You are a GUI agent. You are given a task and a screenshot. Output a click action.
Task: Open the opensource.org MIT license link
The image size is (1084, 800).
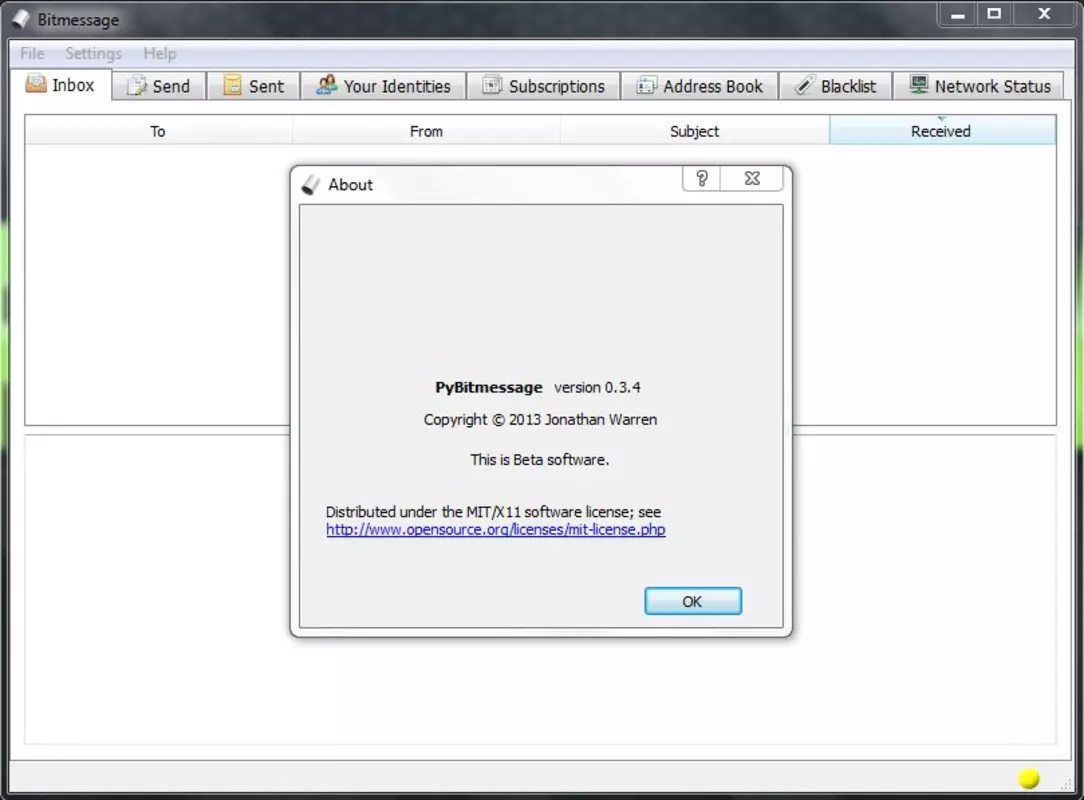click(x=496, y=530)
